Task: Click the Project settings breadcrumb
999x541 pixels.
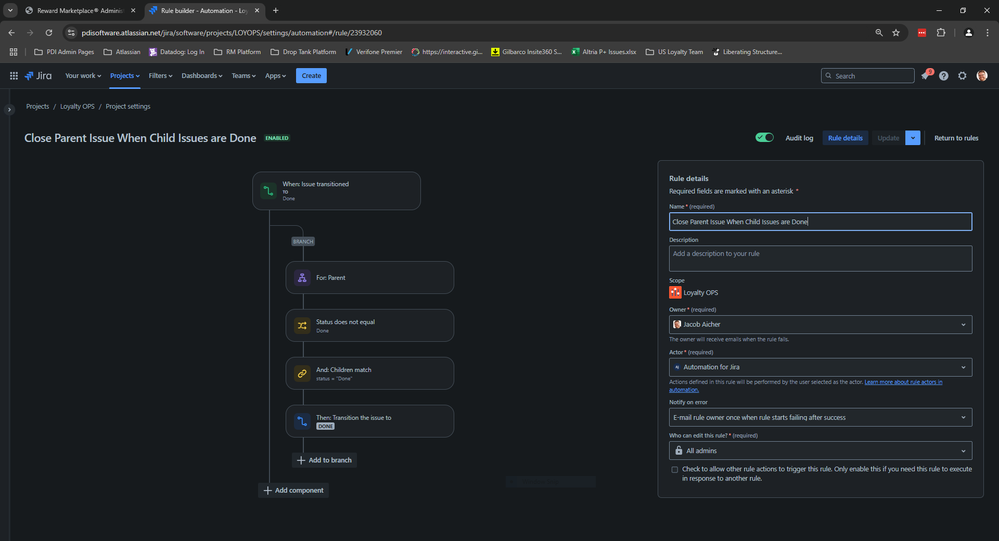Action: [x=128, y=106]
